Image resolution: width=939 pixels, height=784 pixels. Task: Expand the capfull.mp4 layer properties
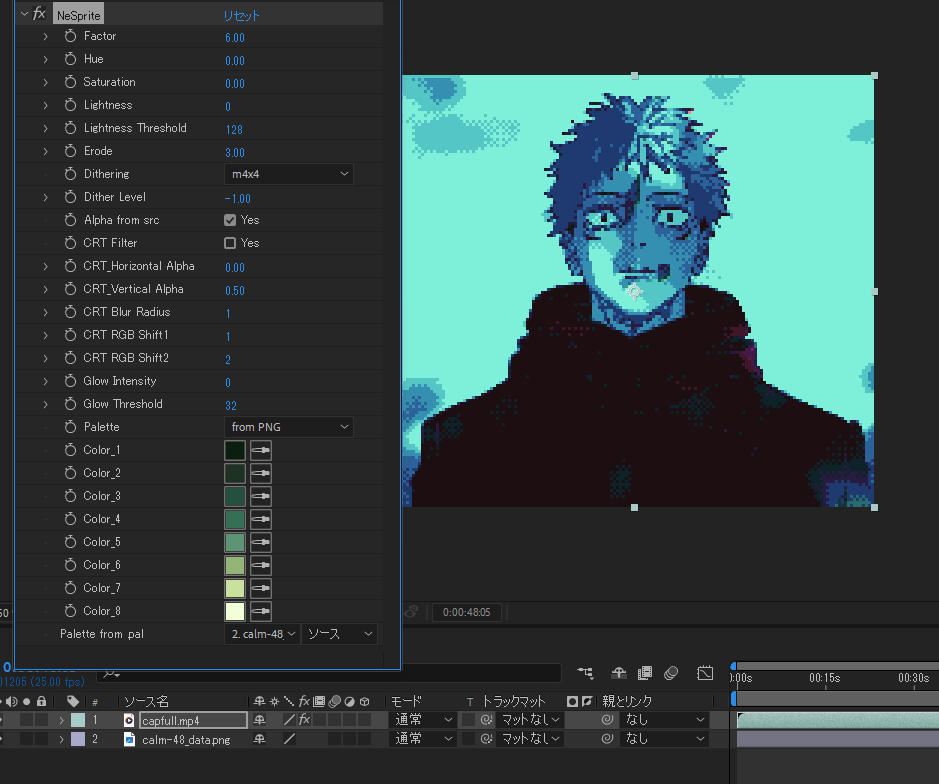point(61,720)
